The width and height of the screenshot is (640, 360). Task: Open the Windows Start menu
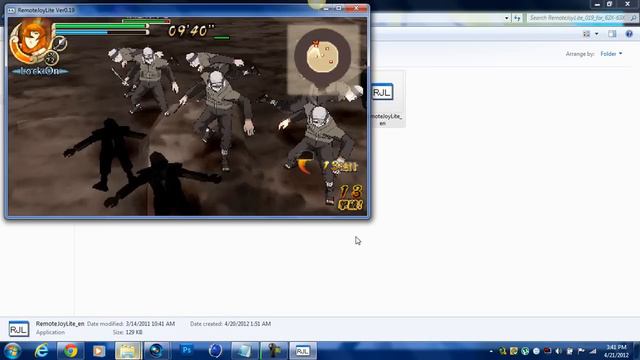coord(12,351)
